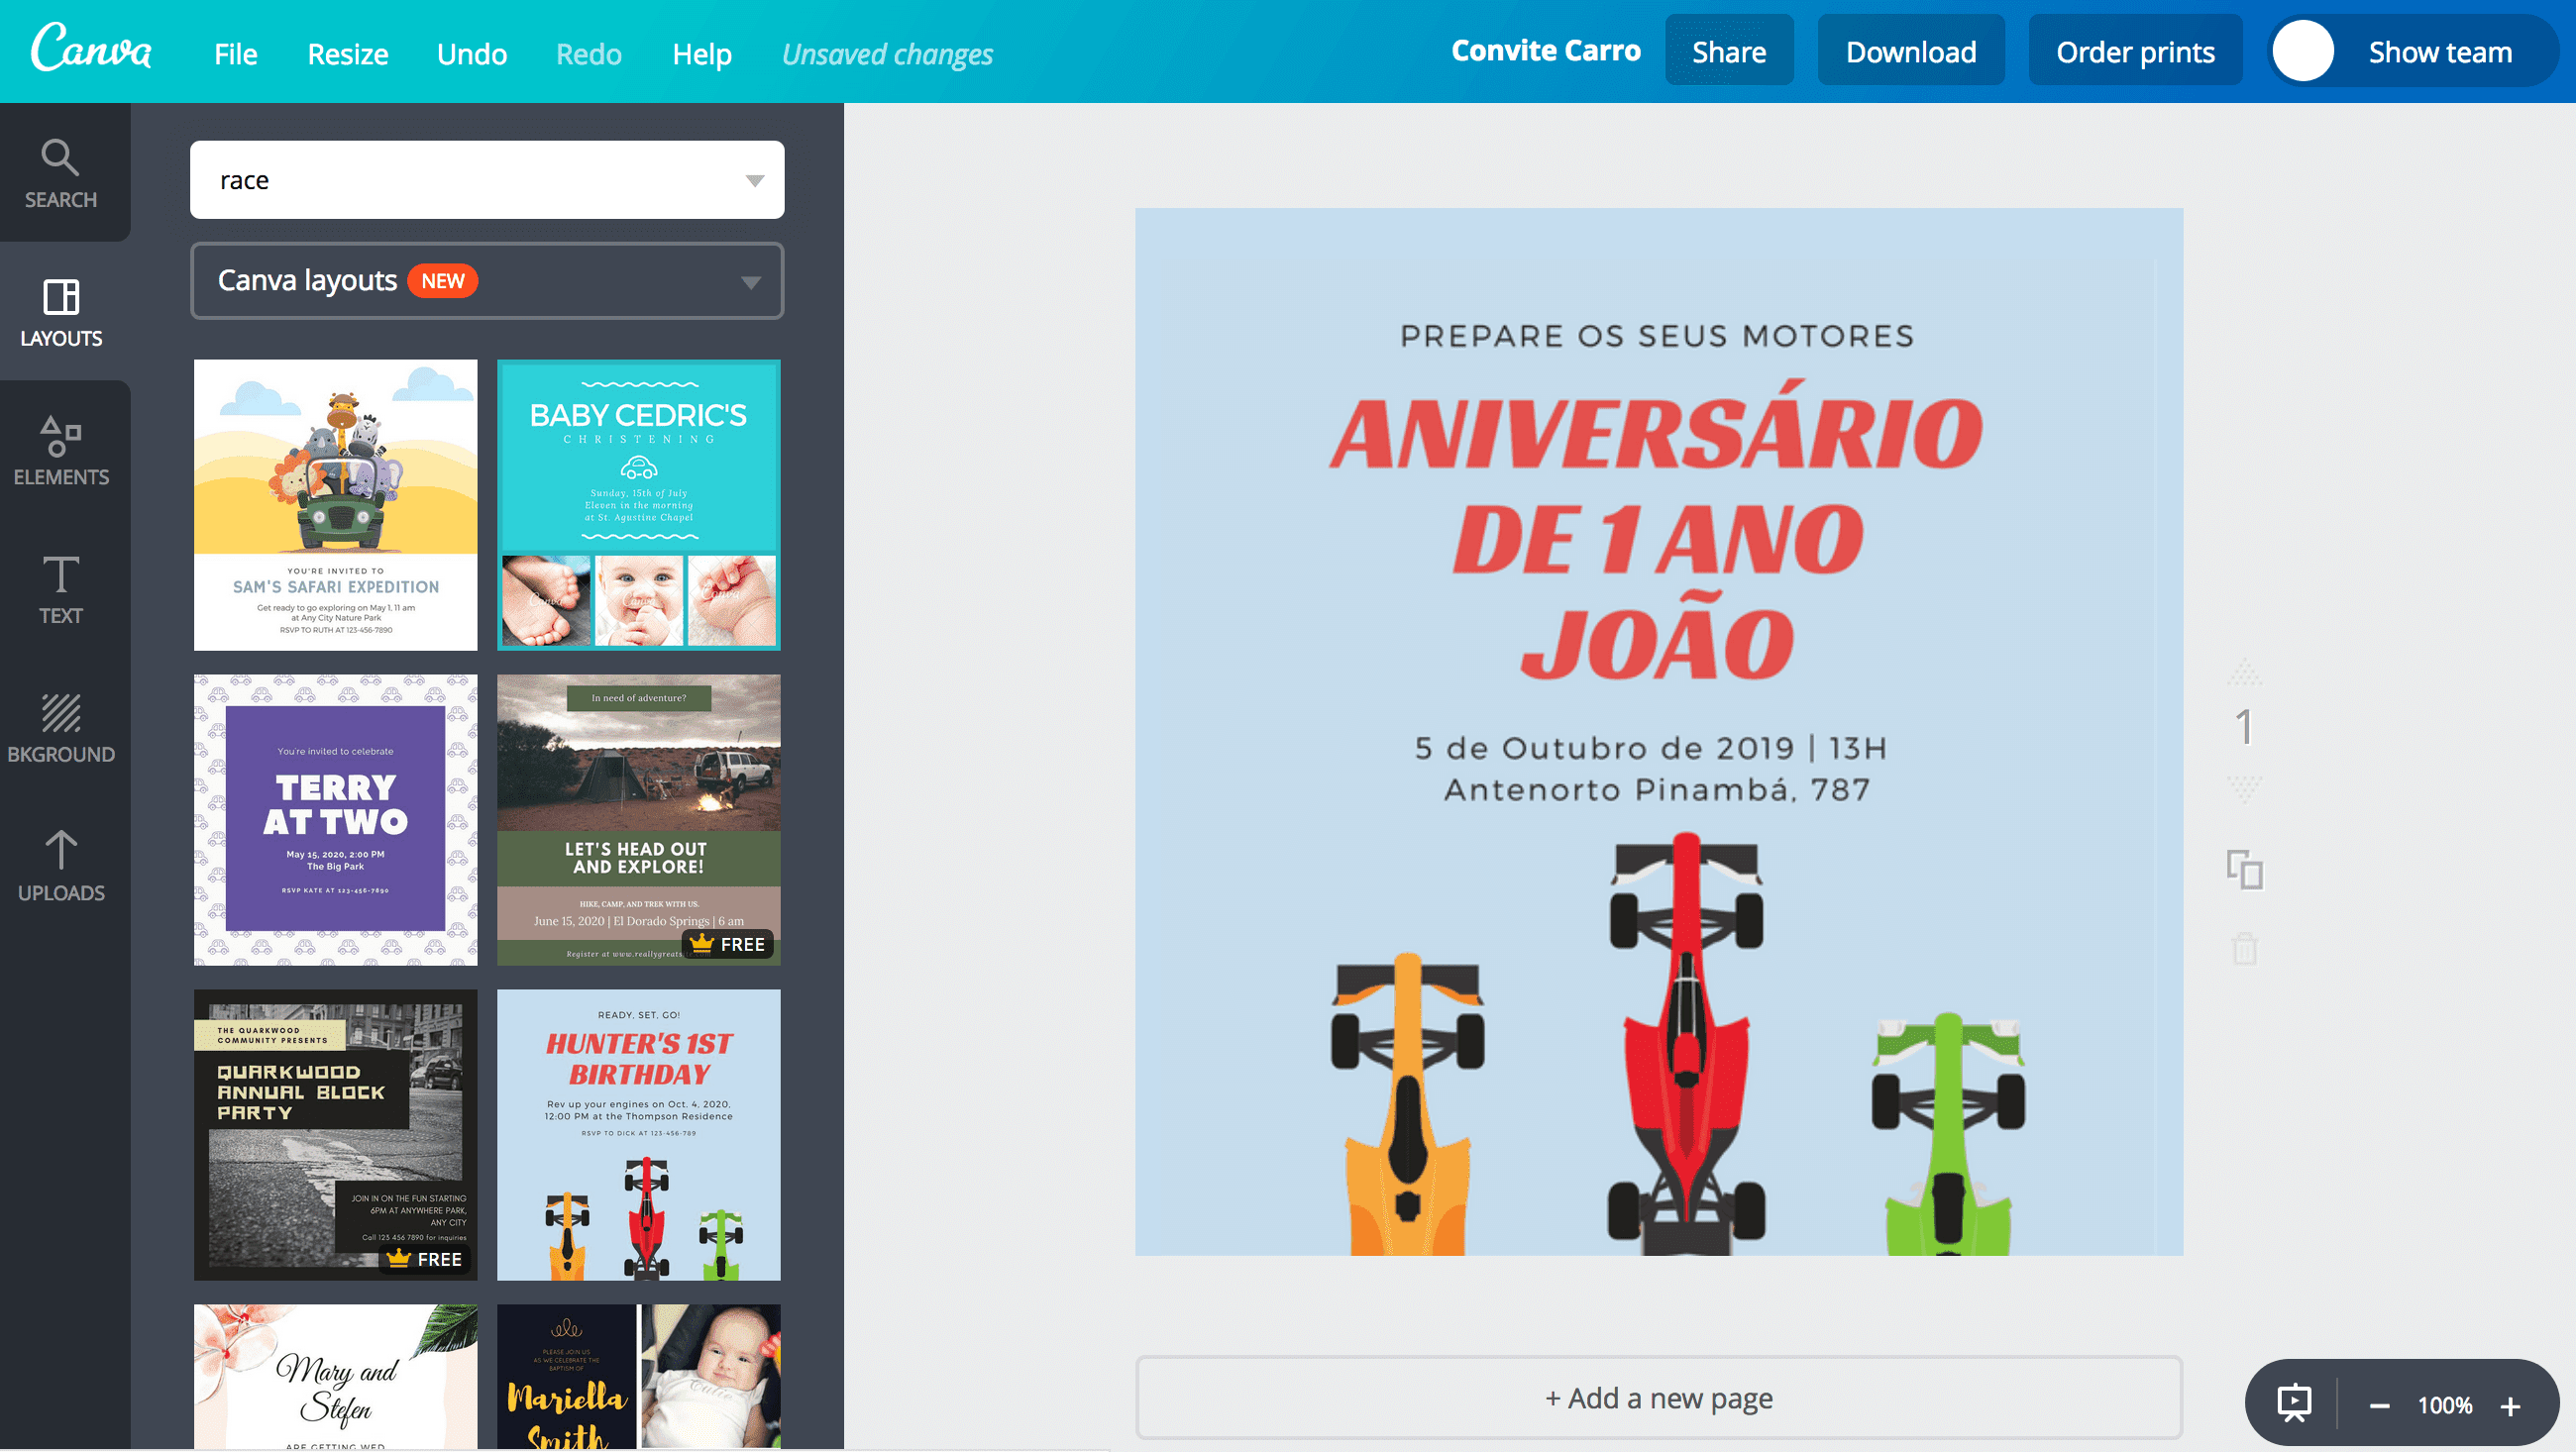This screenshot has width=2576, height=1452.
Task: Click the copy page icon
Action: pos(2244,869)
